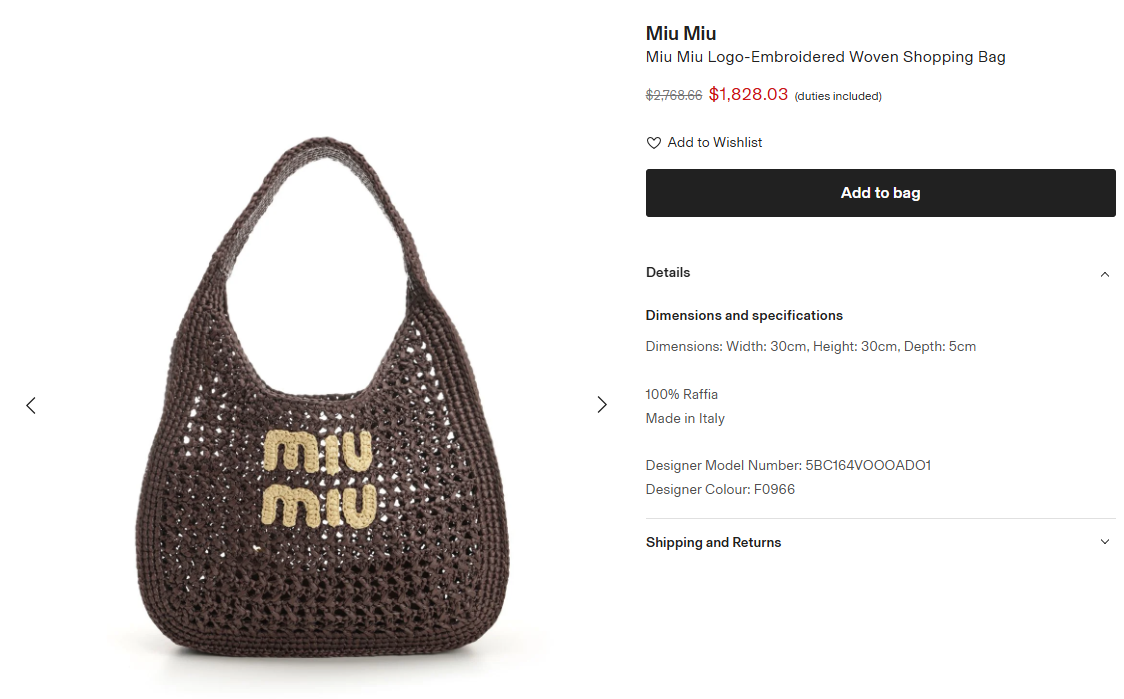Click the Designer Colour F0966 line
1124x699 pixels.
pos(720,489)
